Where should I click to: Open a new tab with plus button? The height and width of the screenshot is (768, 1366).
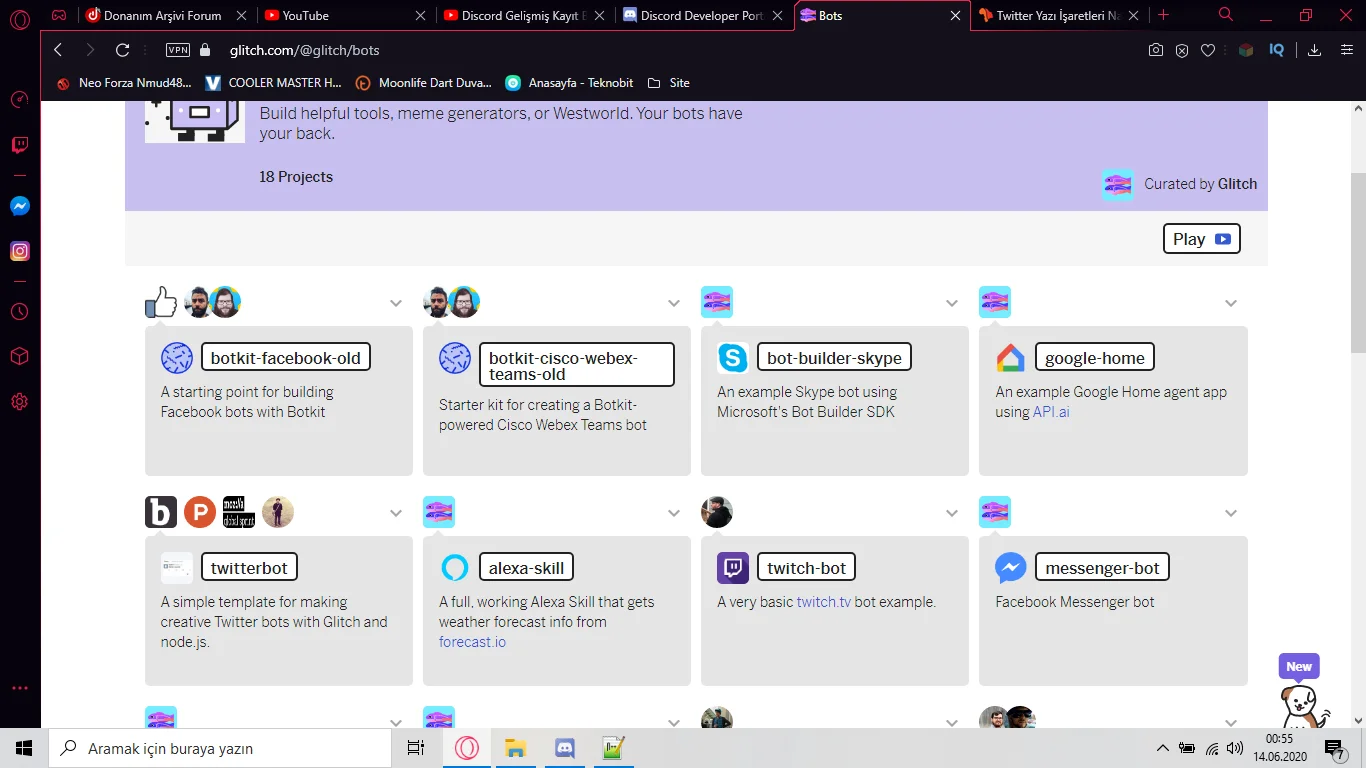pos(1163,15)
